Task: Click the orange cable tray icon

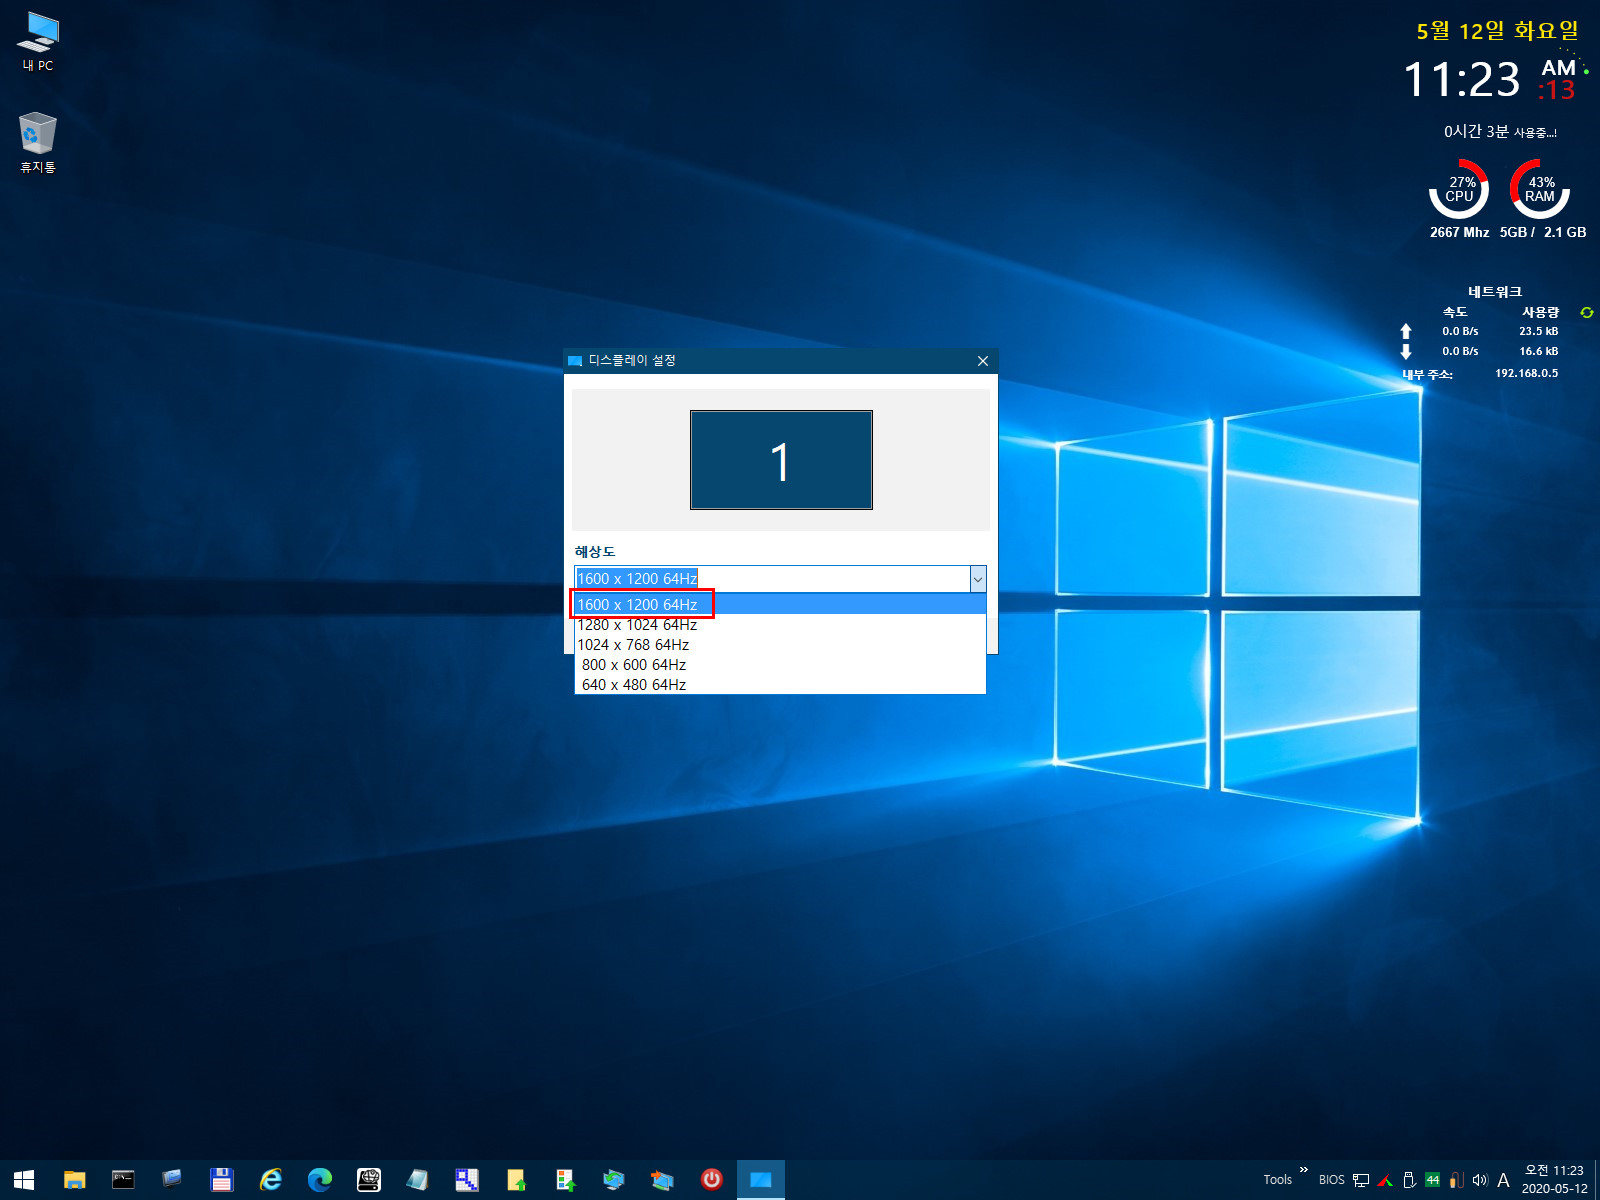Action: [1457, 1180]
